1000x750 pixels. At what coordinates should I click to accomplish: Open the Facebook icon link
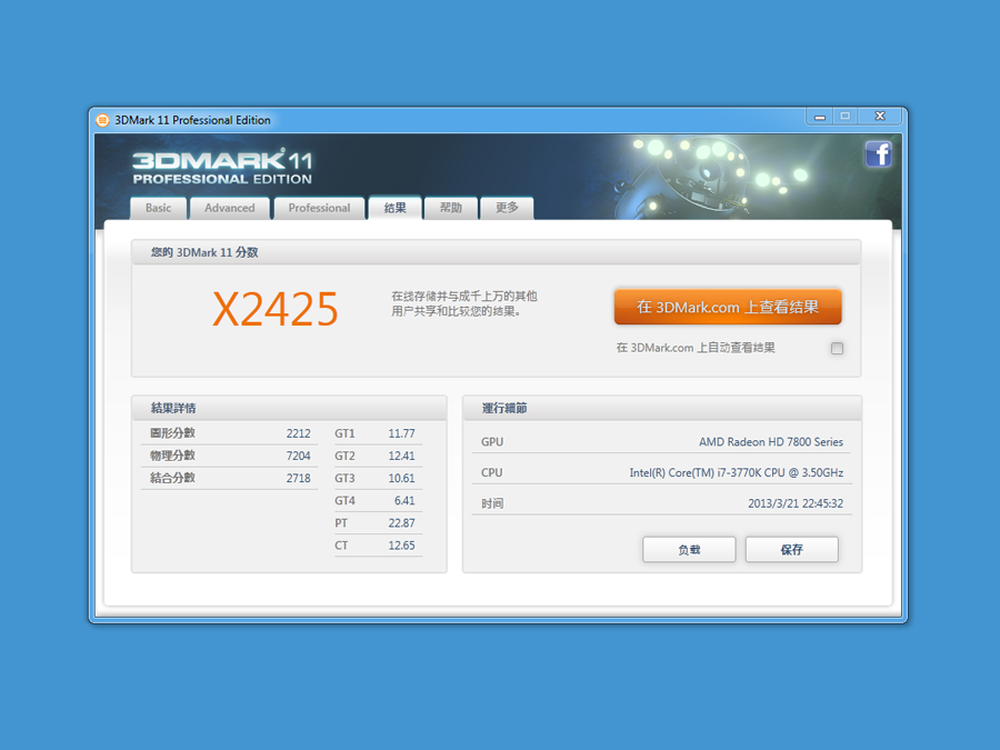click(x=878, y=154)
